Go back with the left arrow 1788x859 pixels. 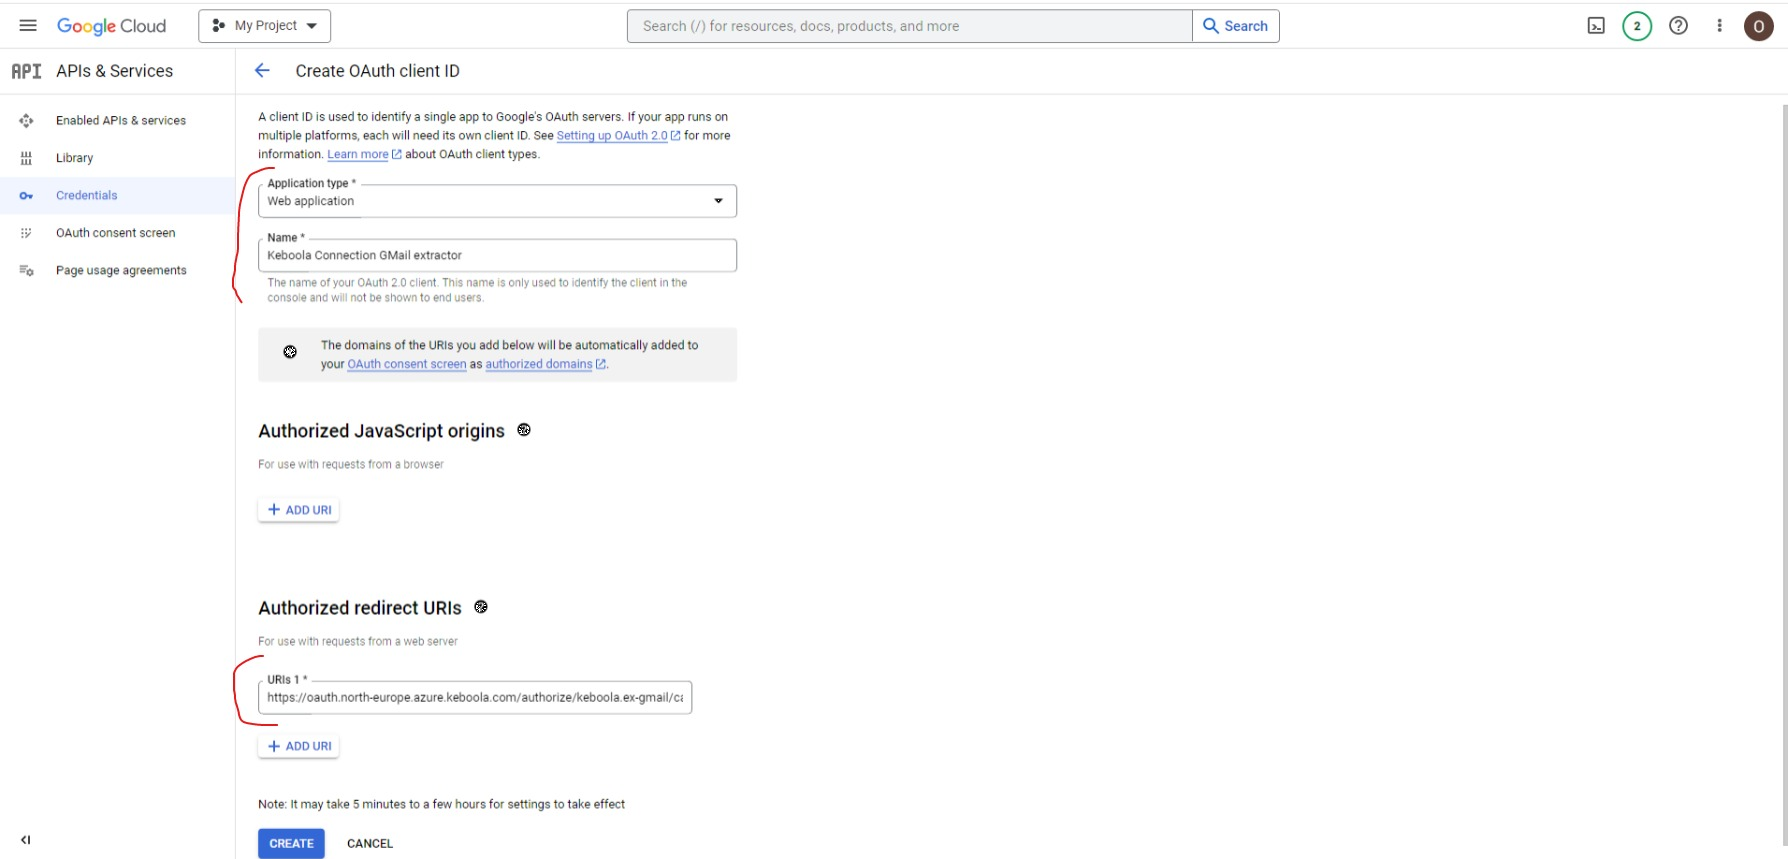click(x=262, y=71)
